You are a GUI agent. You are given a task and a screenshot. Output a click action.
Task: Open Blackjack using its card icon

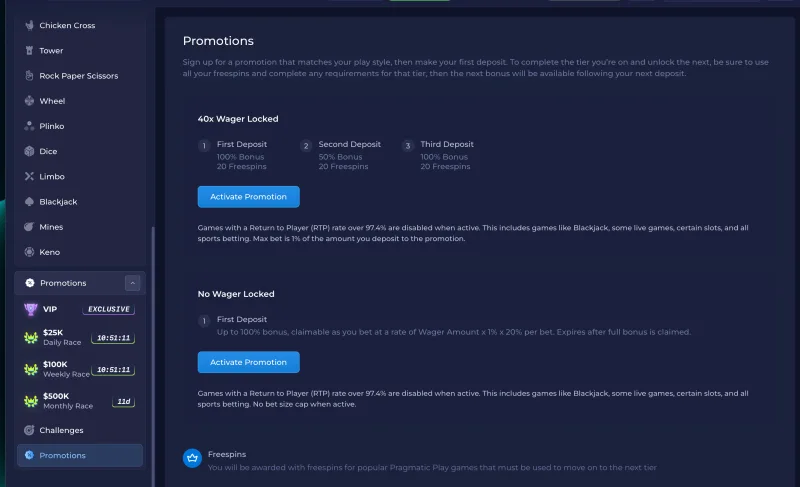(x=29, y=202)
